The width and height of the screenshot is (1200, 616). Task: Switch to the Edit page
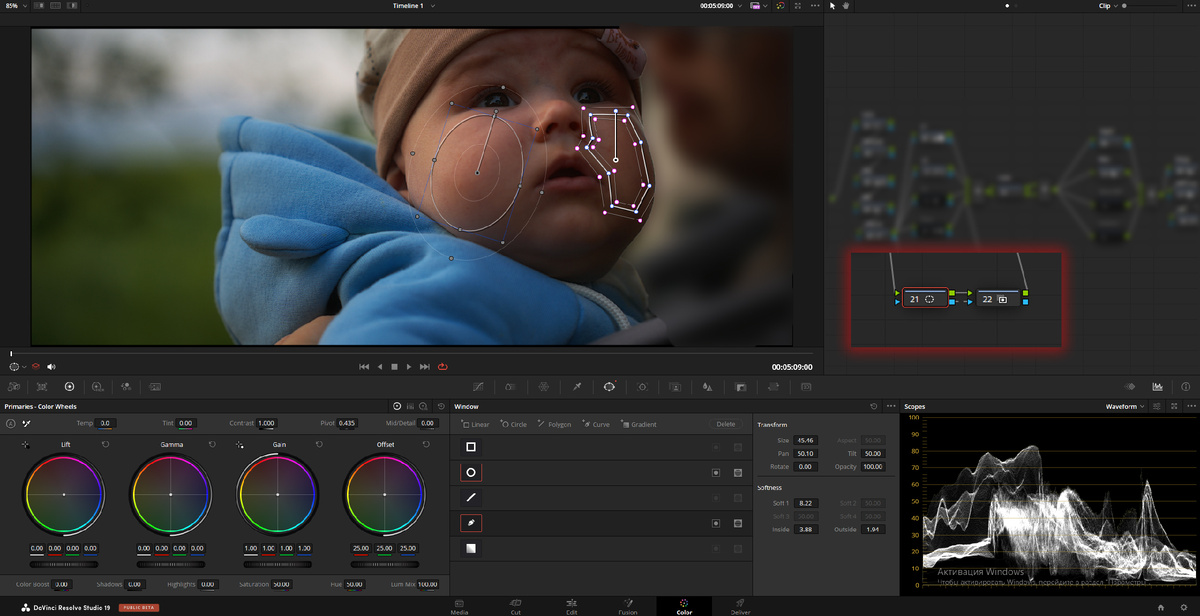[x=571, y=607]
